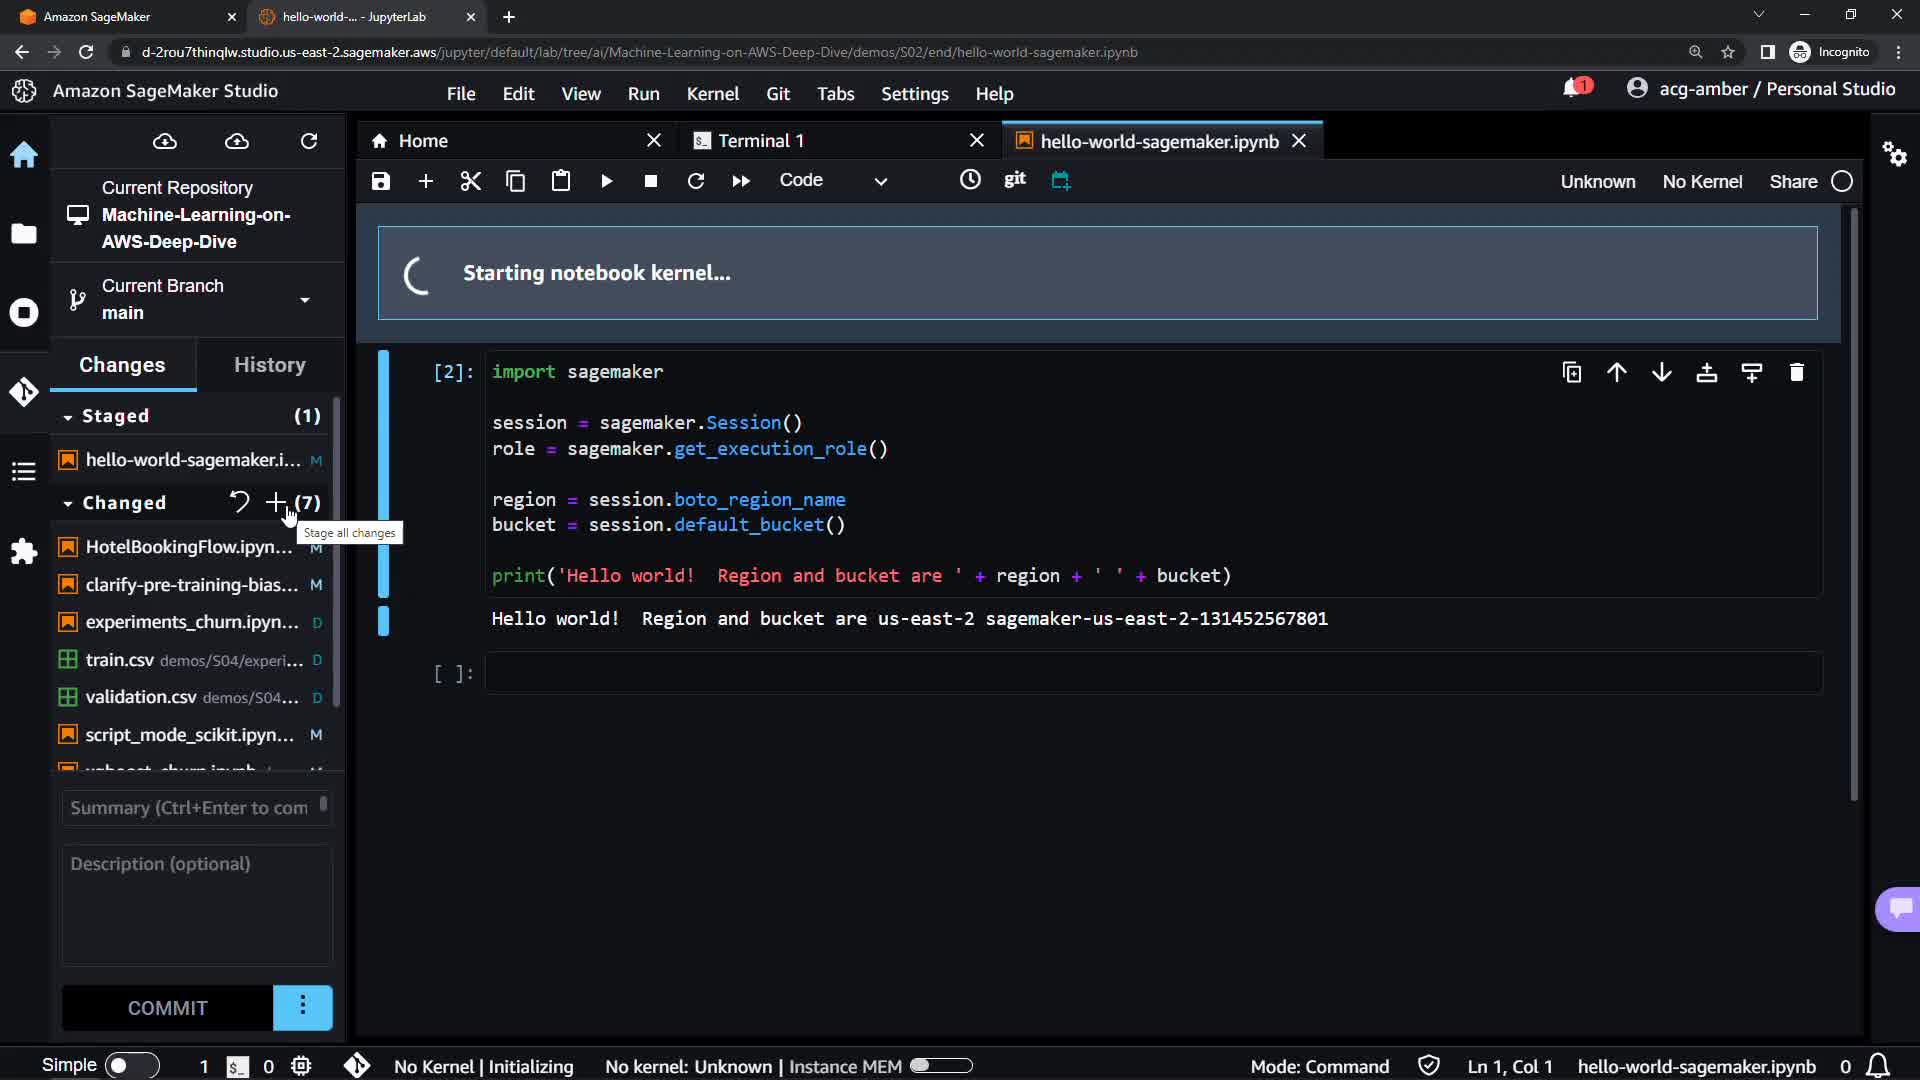This screenshot has width=1920, height=1080.
Task: Delete the cell with the trash icon
Action: [1796, 373]
